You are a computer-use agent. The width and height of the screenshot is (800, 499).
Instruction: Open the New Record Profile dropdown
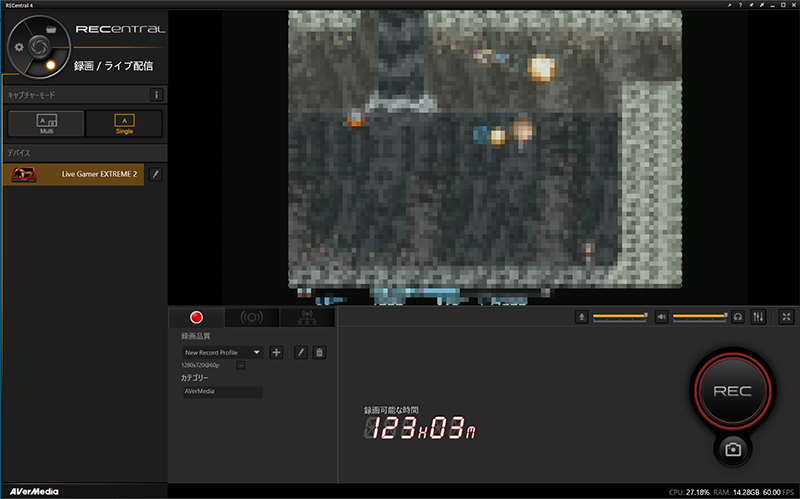(223, 352)
